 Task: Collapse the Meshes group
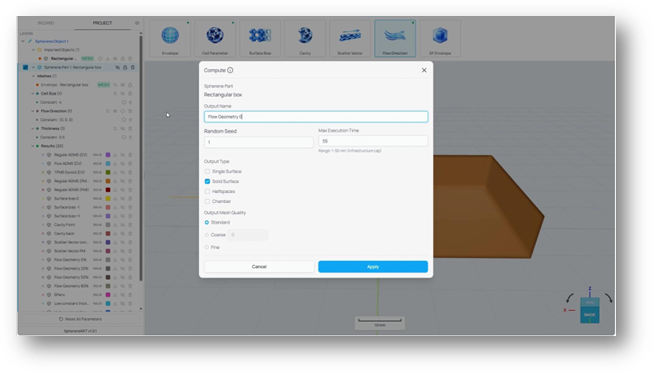(x=33, y=76)
